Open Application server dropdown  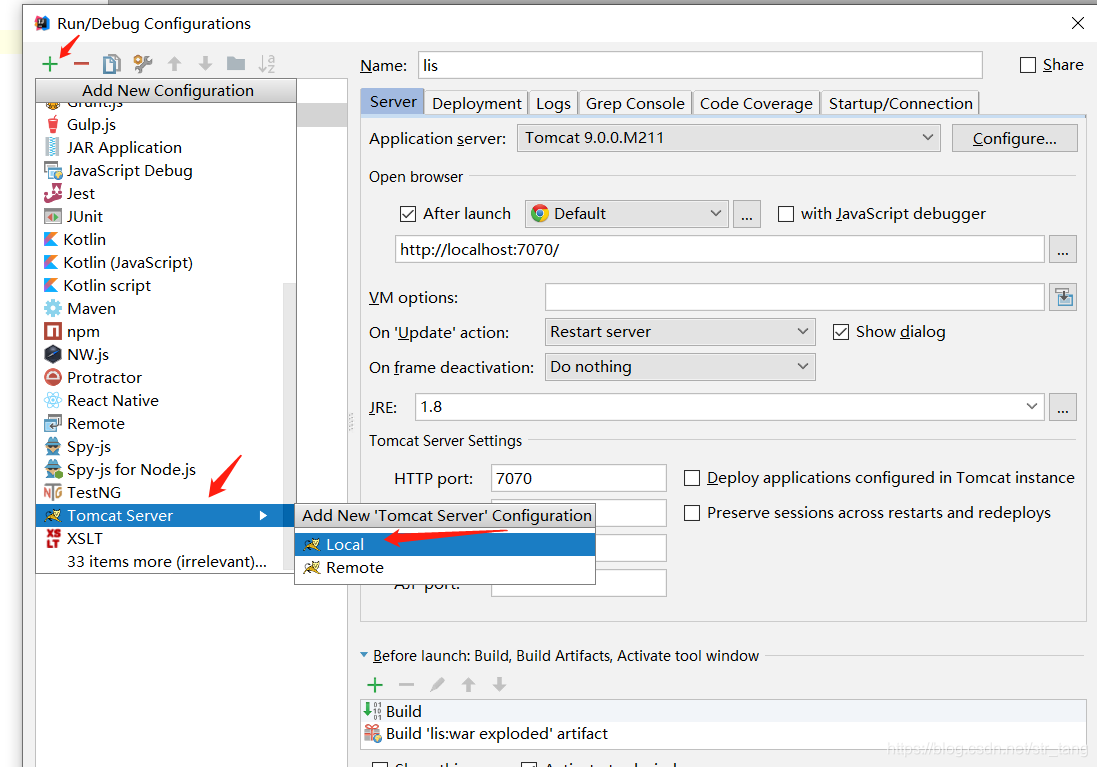(x=728, y=138)
